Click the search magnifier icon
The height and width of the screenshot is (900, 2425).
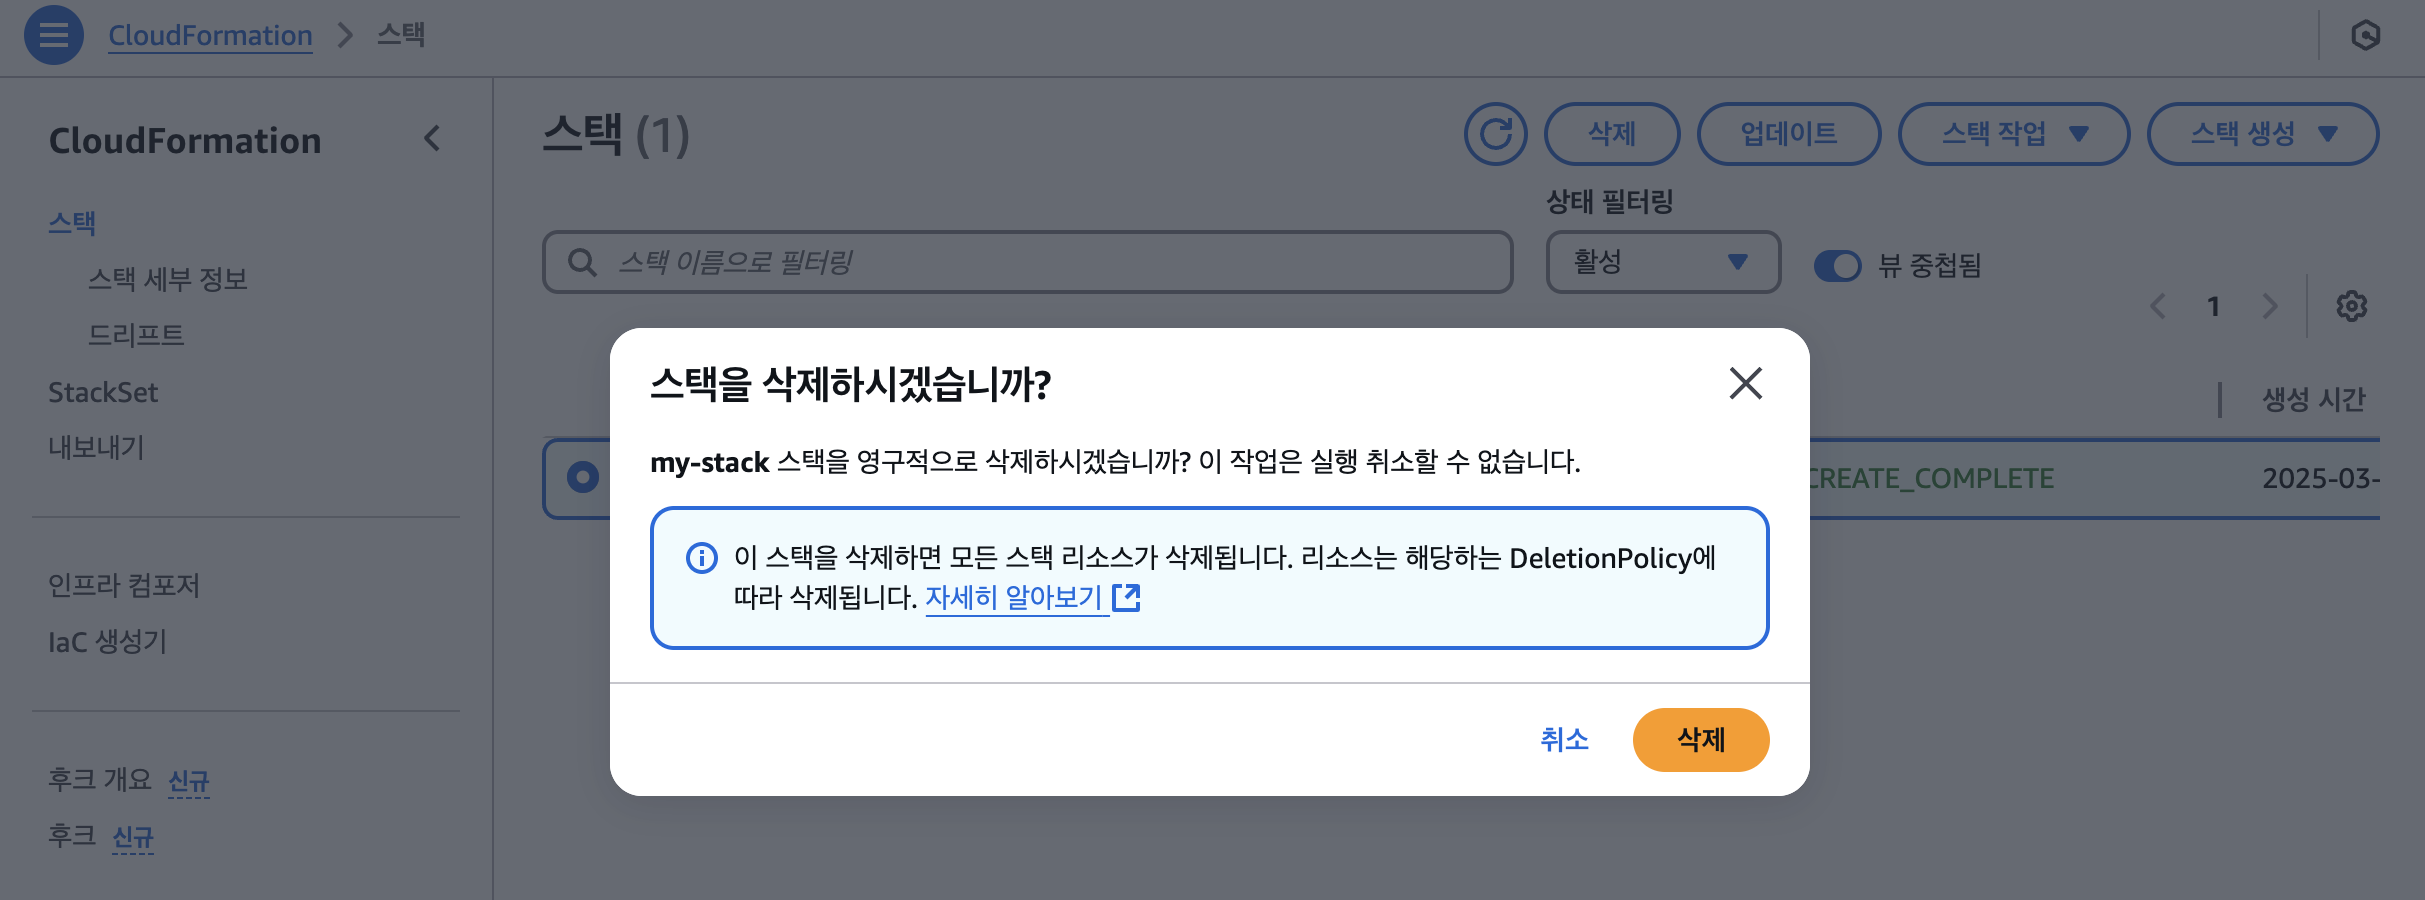pos(582,263)
